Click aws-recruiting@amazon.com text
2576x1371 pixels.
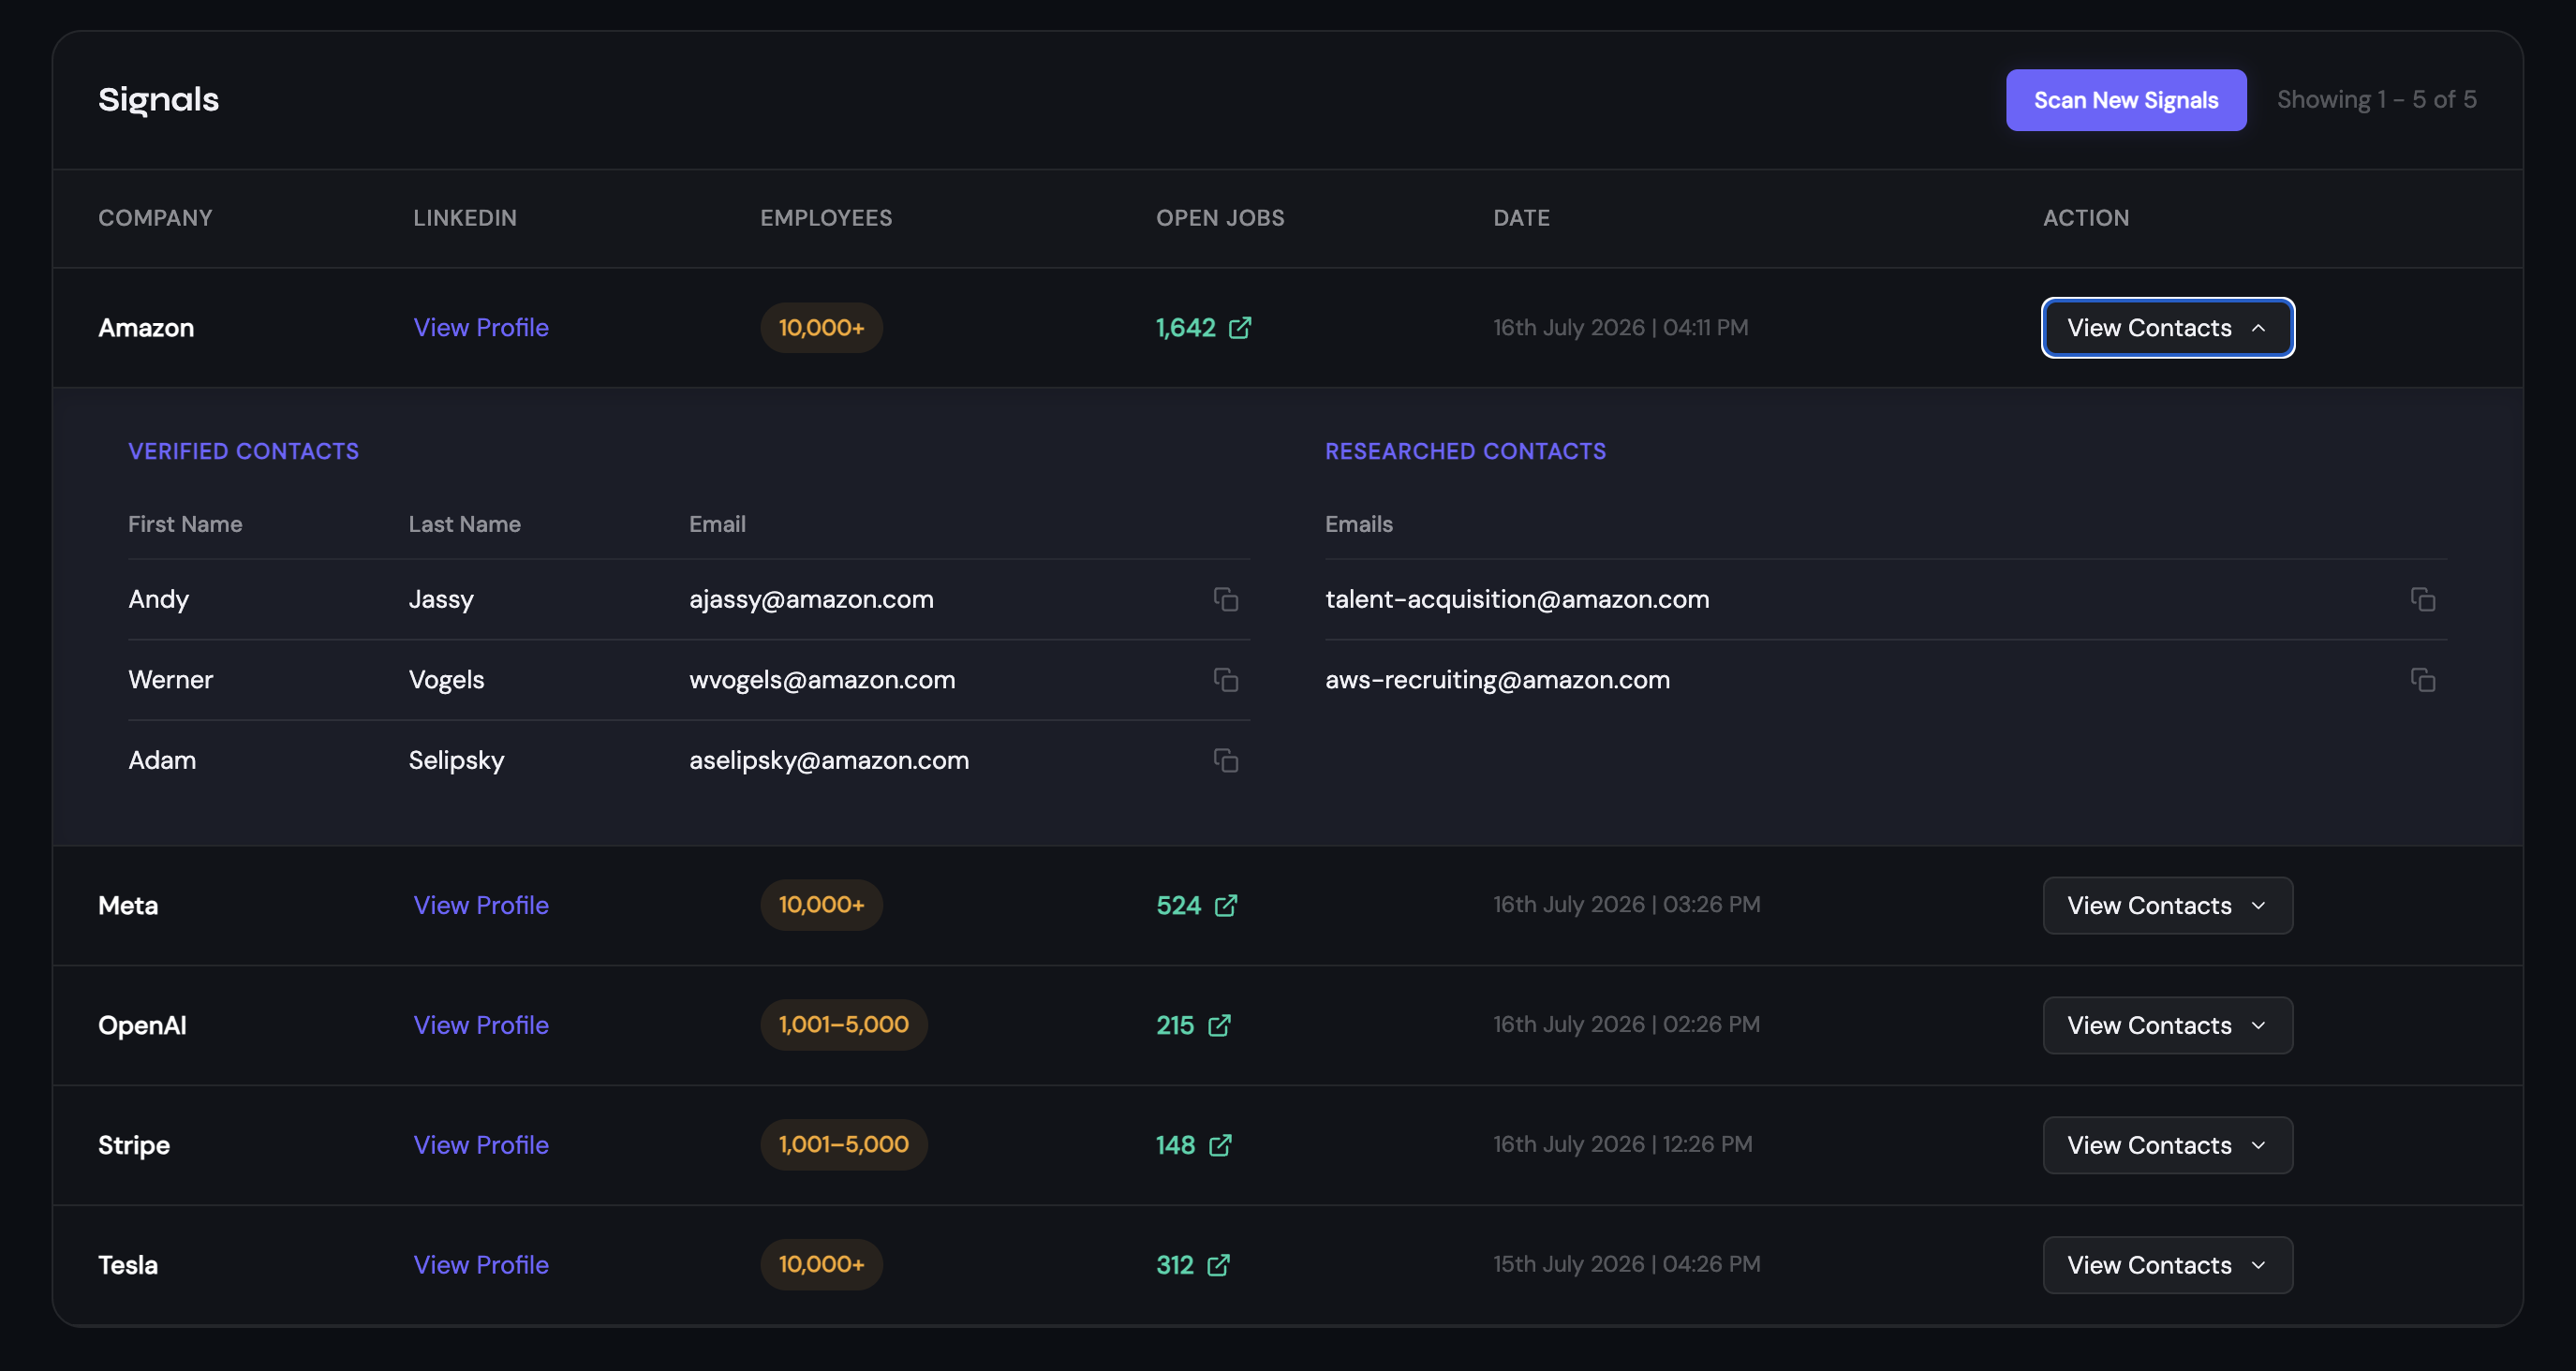(x=1497, y=680)
